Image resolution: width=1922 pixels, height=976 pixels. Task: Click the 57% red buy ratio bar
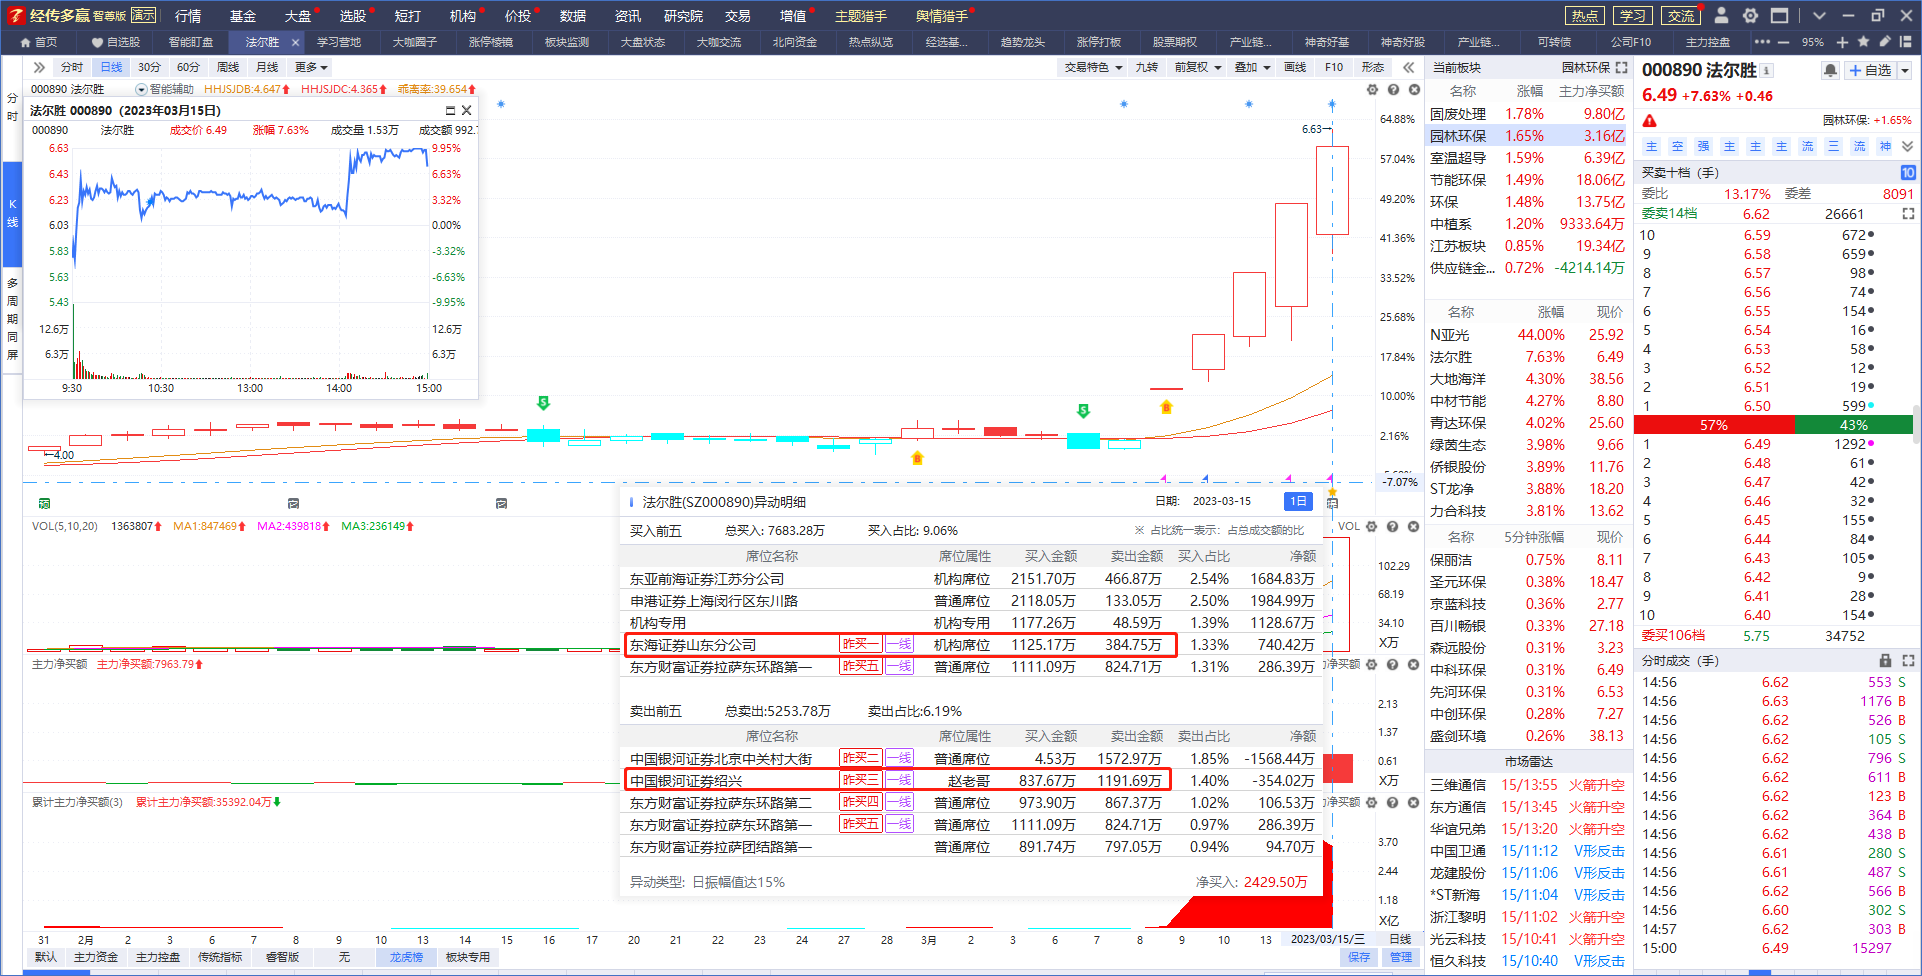point(1714,425)
